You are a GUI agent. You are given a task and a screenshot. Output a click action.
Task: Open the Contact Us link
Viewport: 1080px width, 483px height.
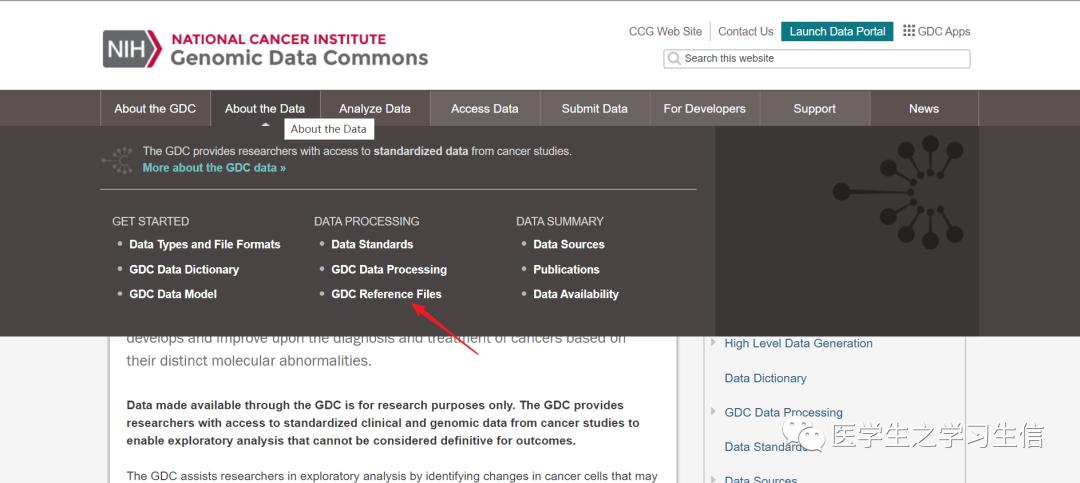[x=746, y=31]
